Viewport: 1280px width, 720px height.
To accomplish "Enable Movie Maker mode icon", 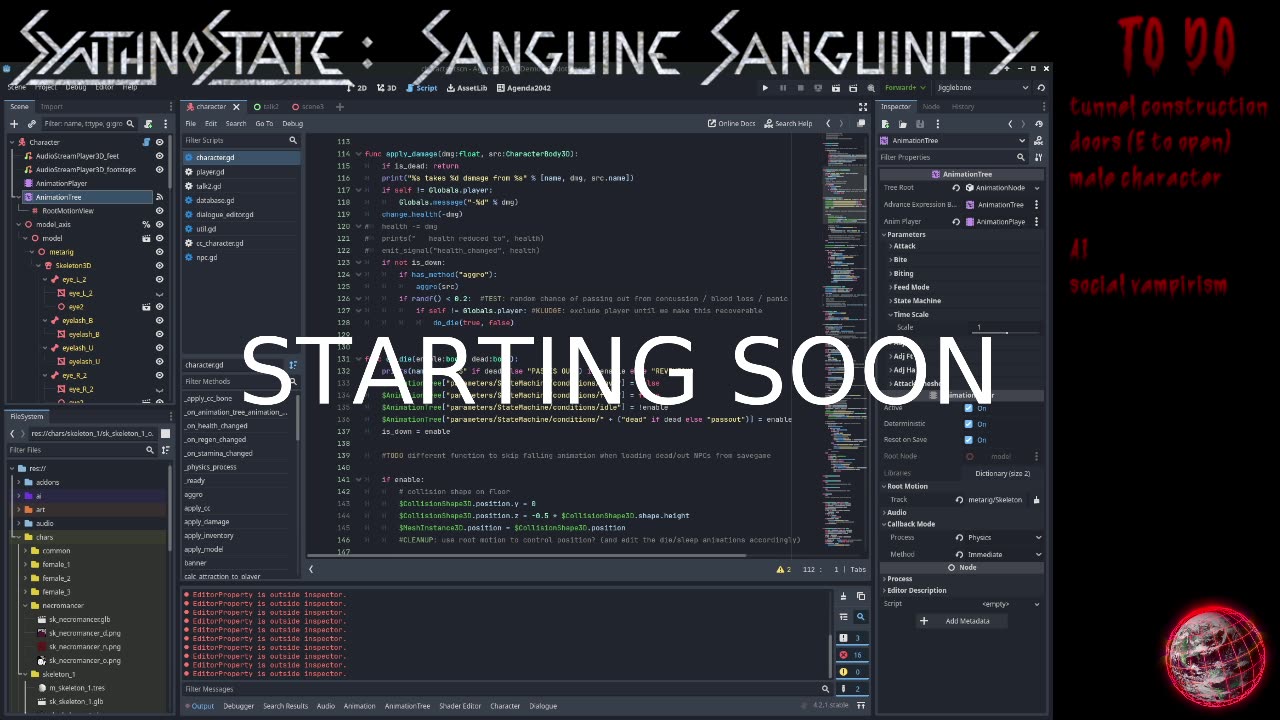I will click(x=871, y=88).
